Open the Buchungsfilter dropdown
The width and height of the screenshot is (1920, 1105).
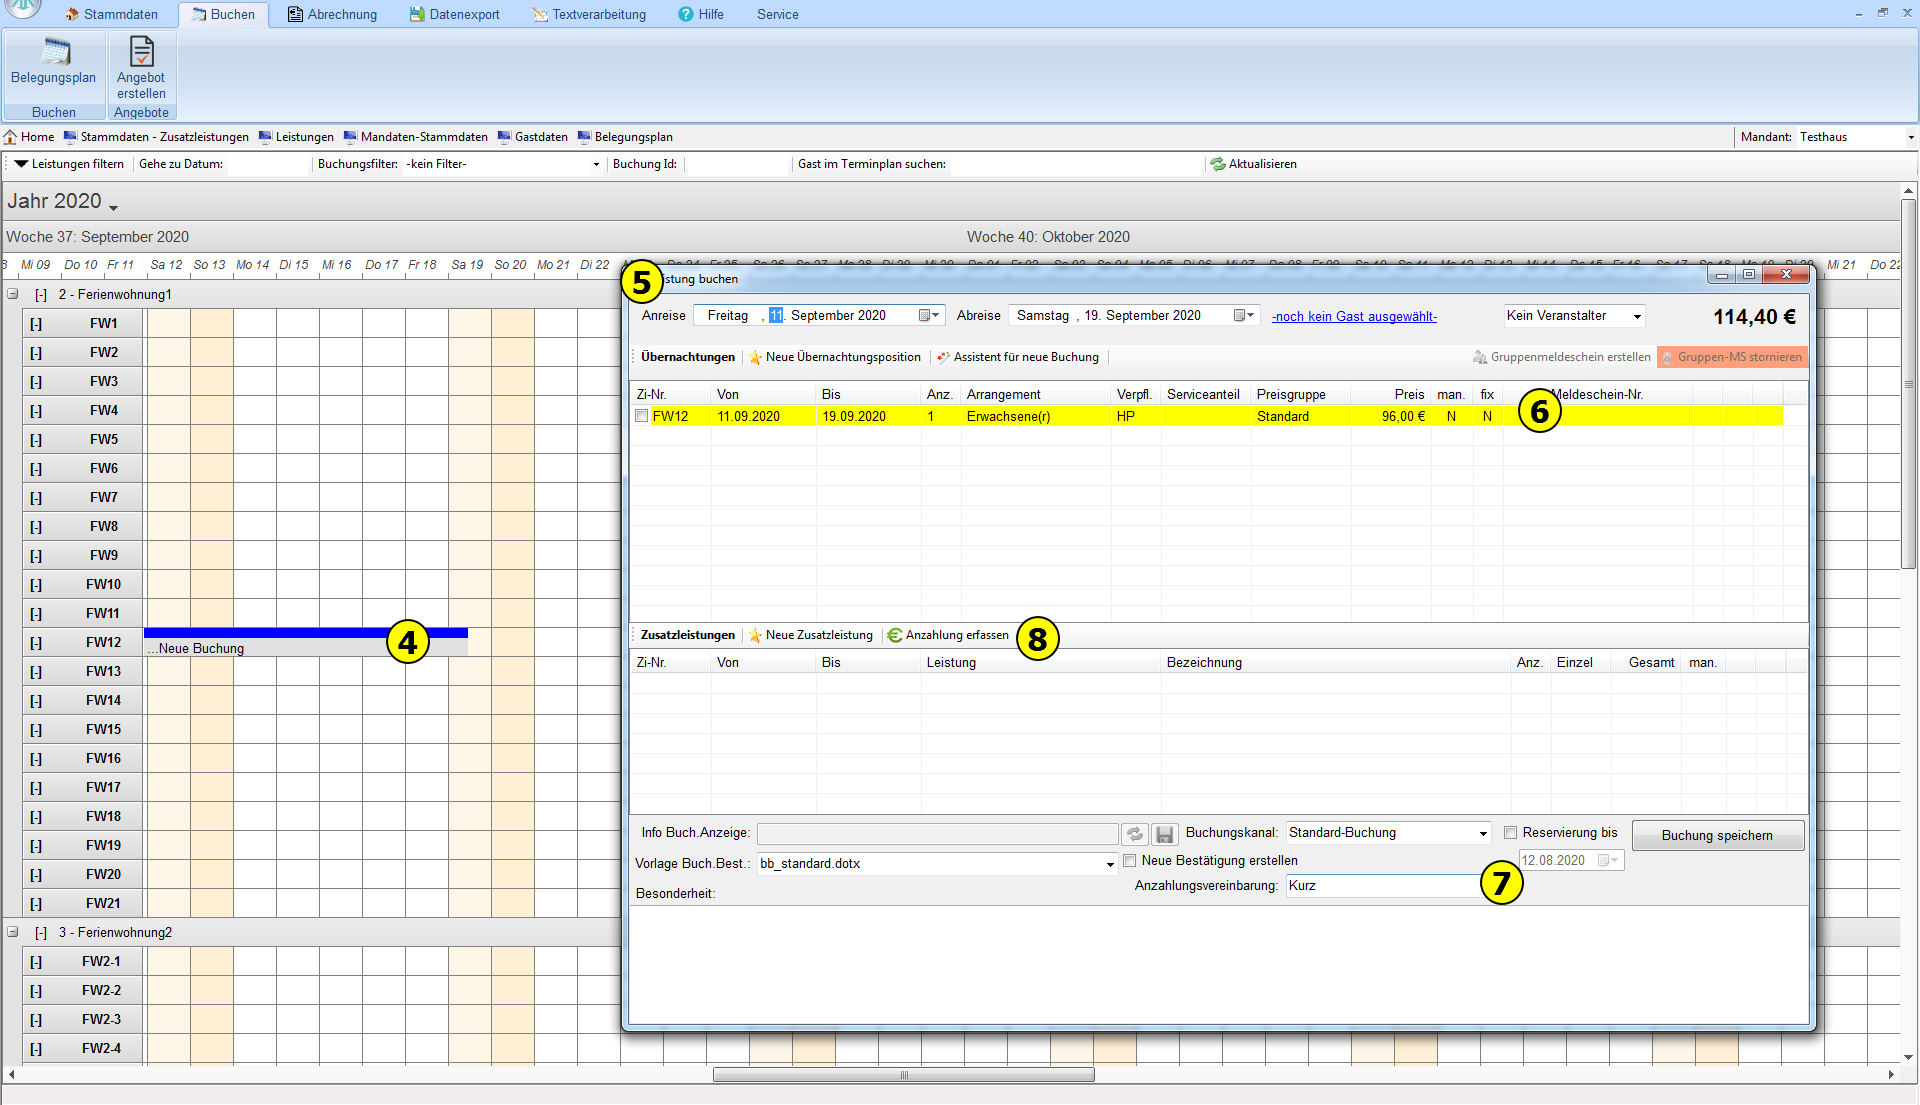[x=596, y=164]
